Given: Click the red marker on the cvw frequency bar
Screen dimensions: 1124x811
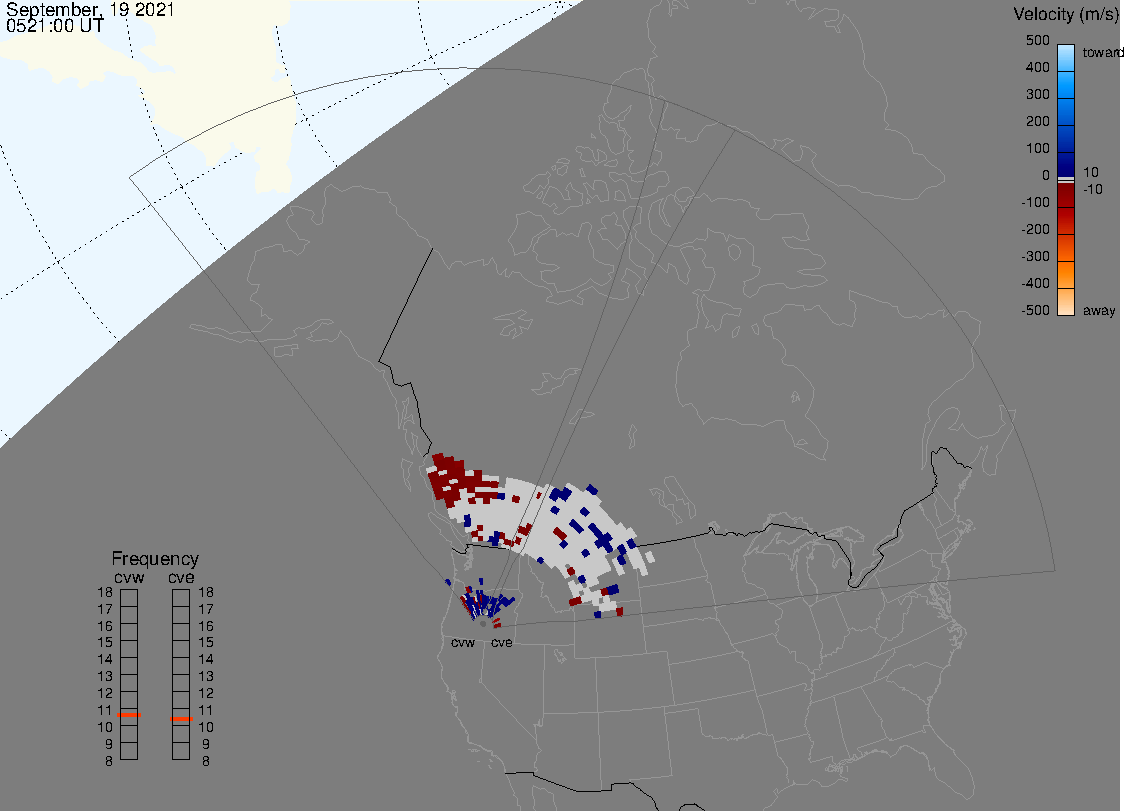Looking at the screenshot, I should tap(129, 715).
